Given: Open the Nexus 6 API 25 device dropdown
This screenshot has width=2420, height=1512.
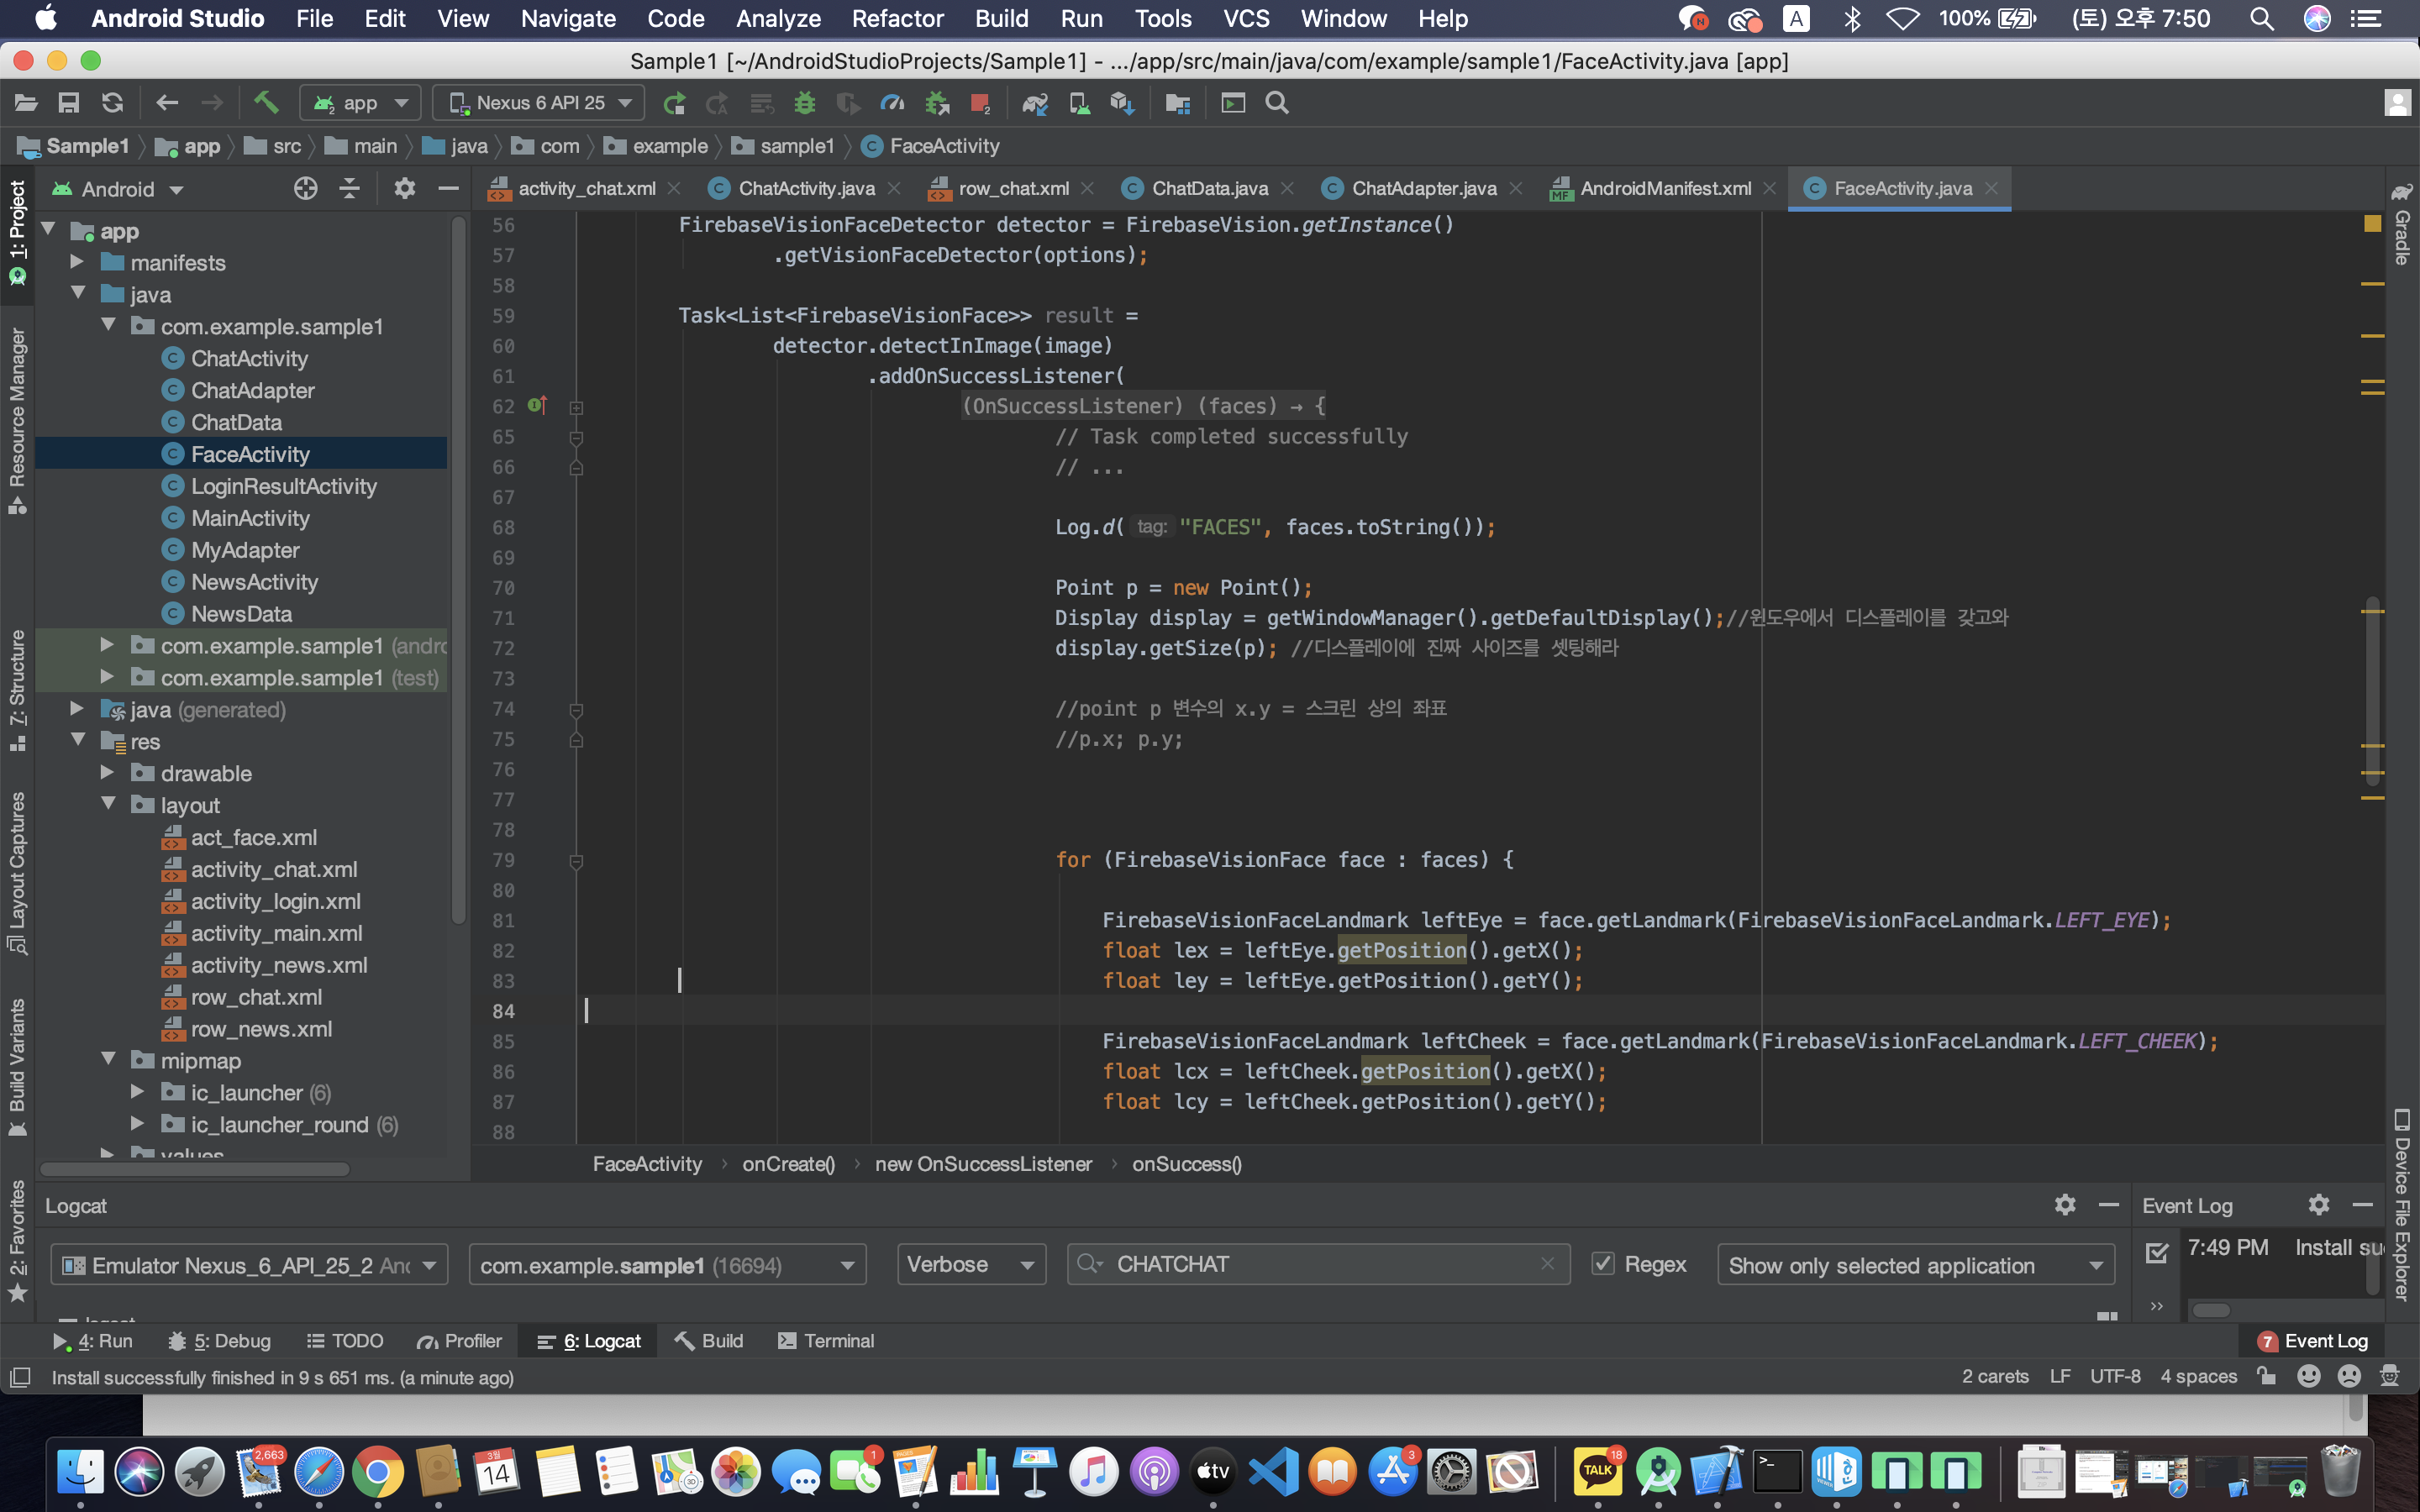Looking at the screenshot, I should pos(540,103).
